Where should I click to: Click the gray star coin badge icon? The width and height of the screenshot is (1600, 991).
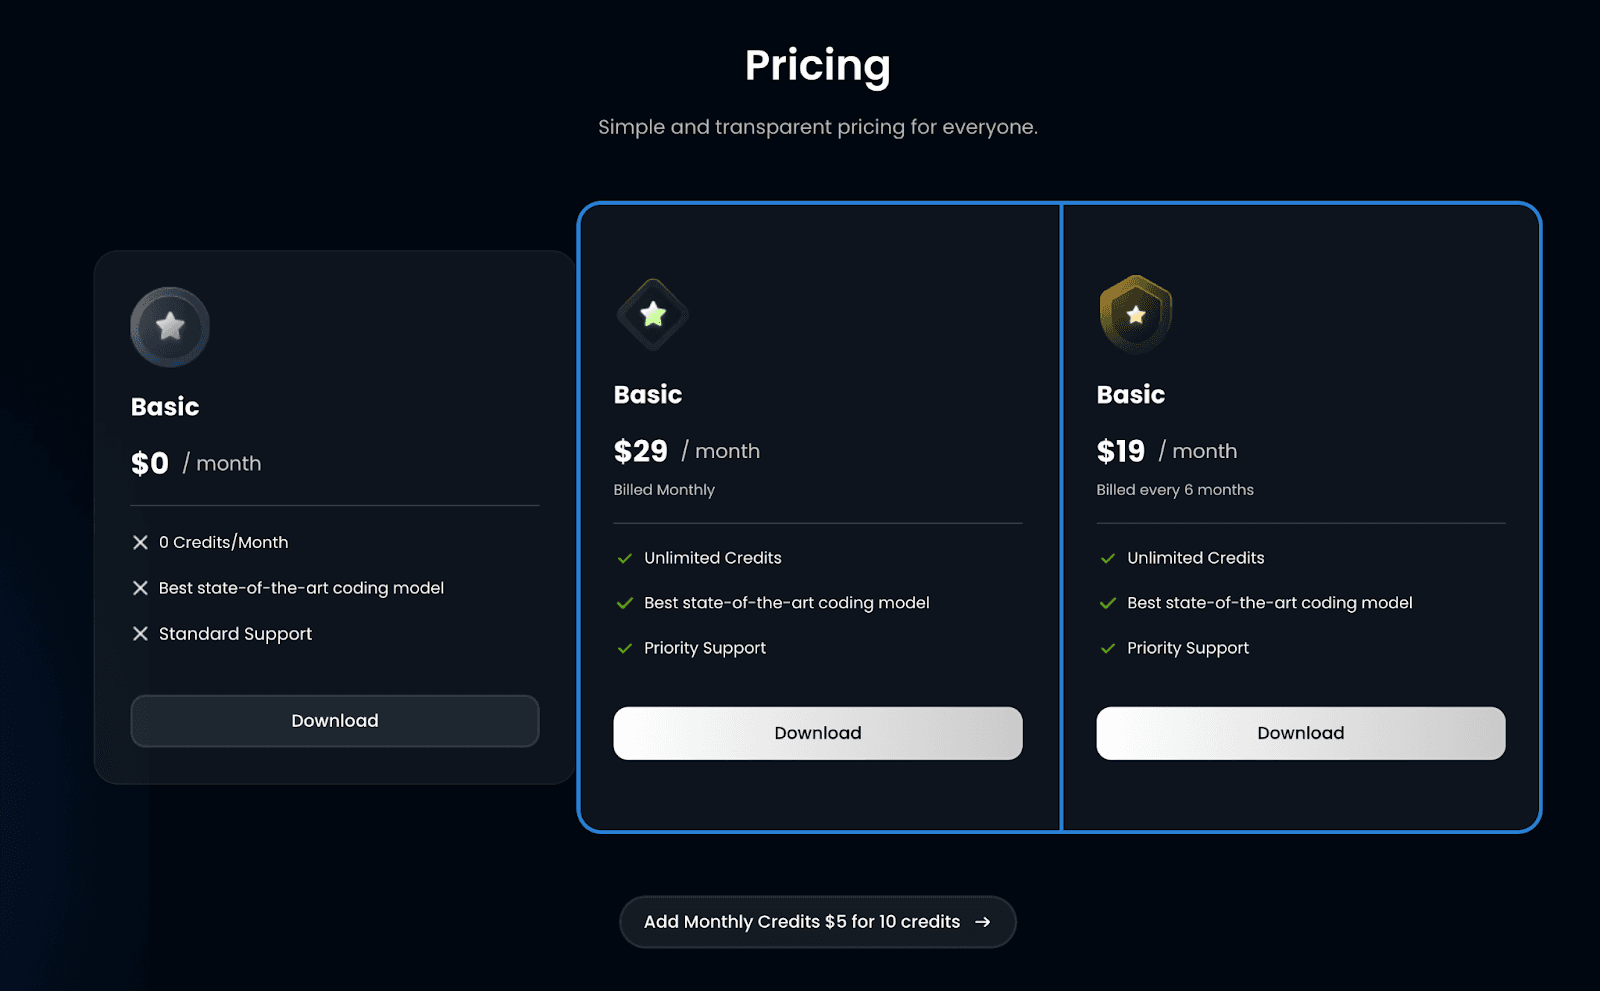[x=170, y=327]
